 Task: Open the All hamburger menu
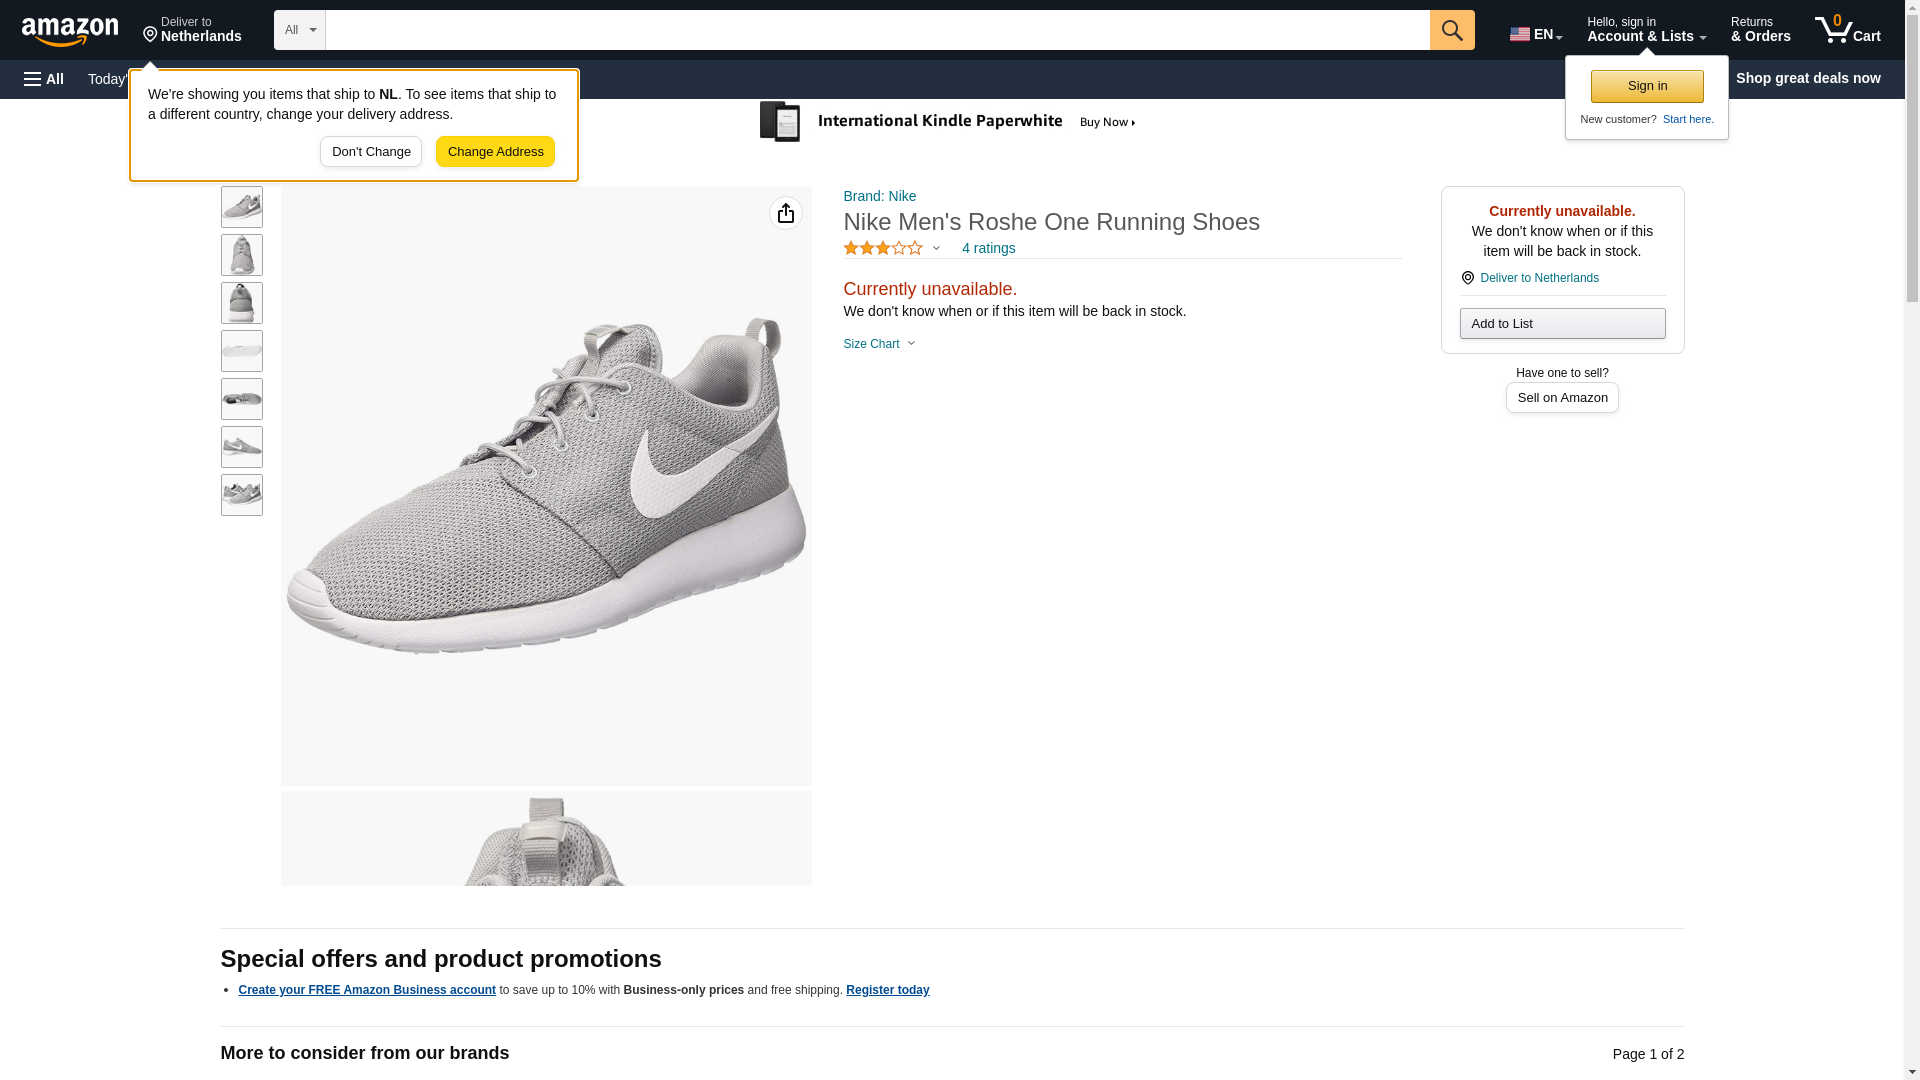[x=44, y=79]
